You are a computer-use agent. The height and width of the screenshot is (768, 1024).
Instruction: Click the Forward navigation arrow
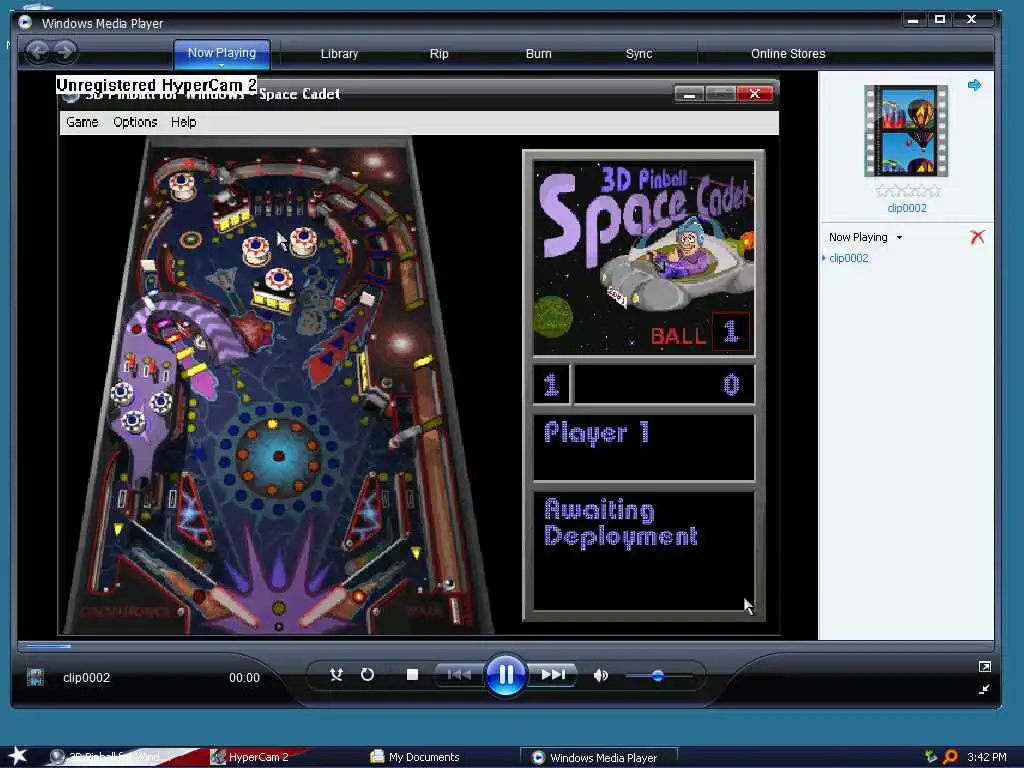click(x=65, y=52)
